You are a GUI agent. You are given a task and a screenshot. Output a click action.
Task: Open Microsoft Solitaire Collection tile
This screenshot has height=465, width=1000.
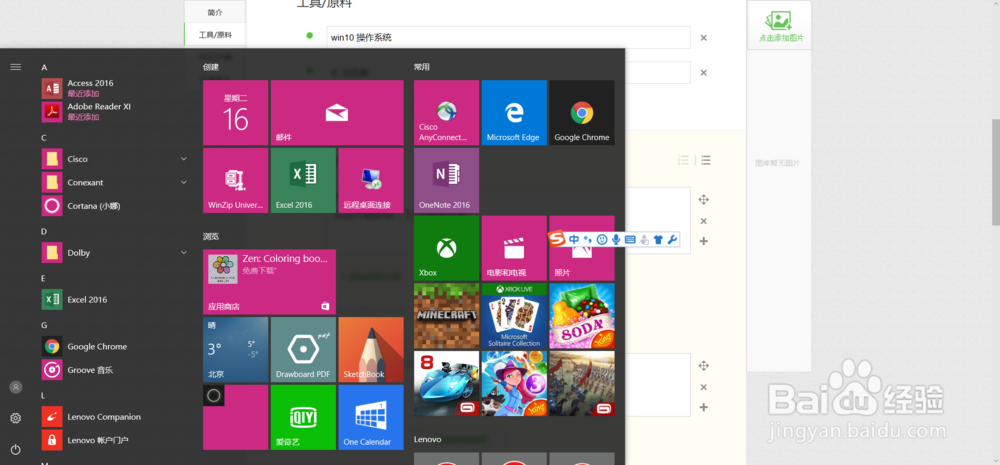coord(514,316)
